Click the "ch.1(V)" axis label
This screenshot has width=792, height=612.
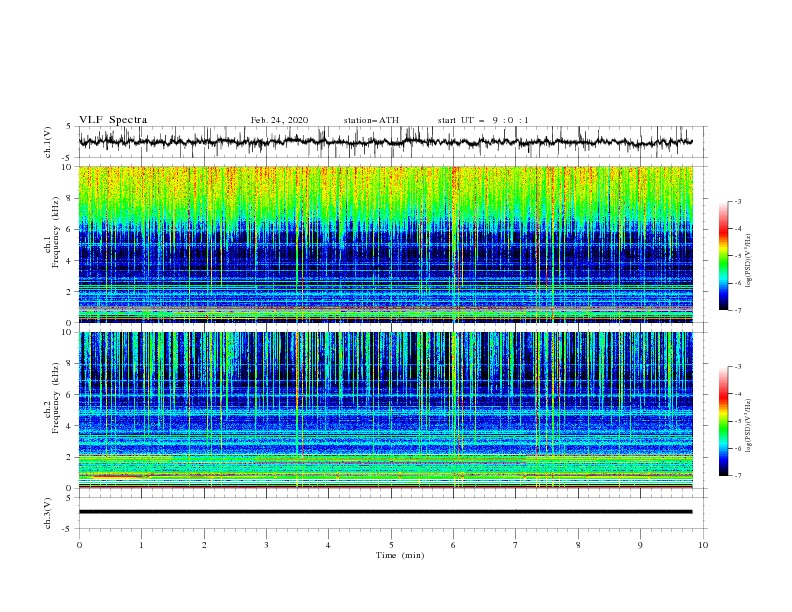tap(48, 142)
